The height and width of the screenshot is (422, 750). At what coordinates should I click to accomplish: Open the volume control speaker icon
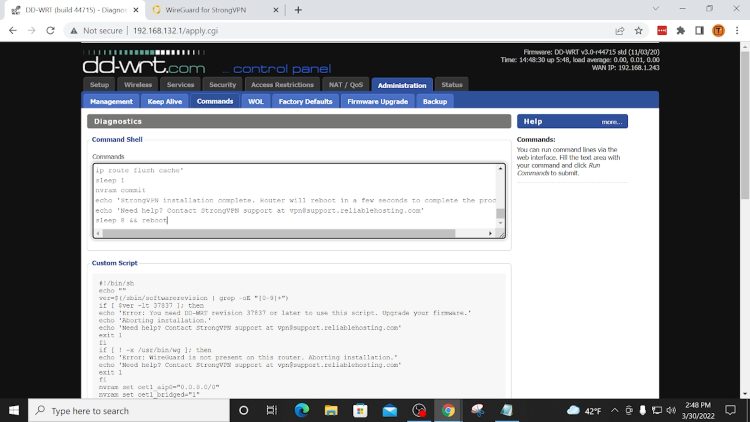point(671,411)
